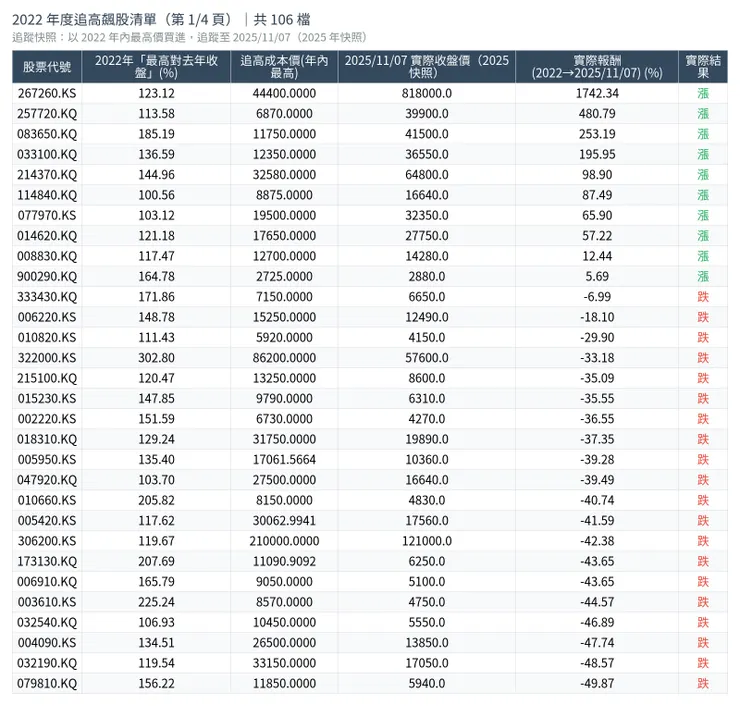Viewport: 740px width, 706px height.
Task: Select stock code 006220.KS
Action: click(x=47, y=317)
